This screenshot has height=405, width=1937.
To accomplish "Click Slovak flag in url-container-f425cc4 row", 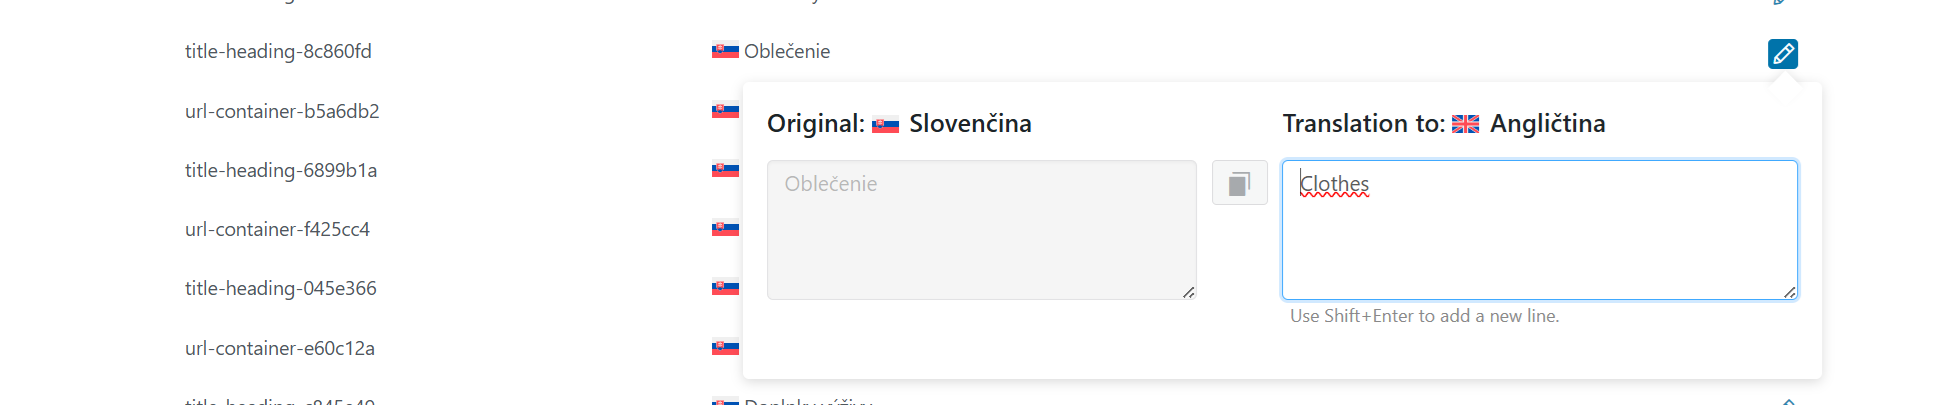I will 725,229.
